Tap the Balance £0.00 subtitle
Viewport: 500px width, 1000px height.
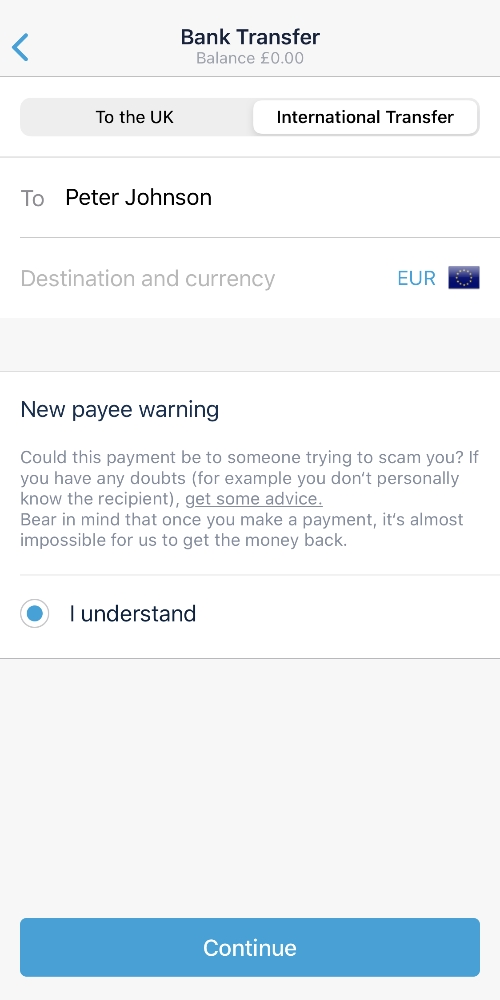coord(250,59)
